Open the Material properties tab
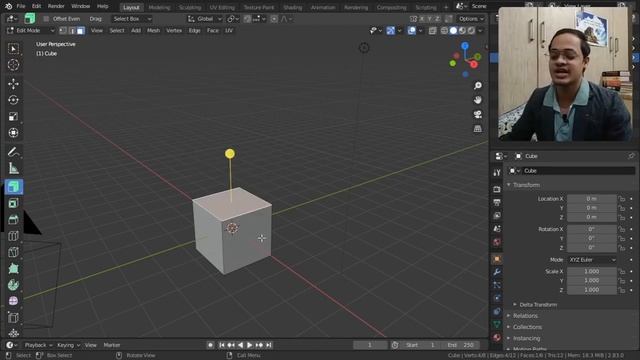The height and width of the screenshot is (360, 640). tap(497, 337)
